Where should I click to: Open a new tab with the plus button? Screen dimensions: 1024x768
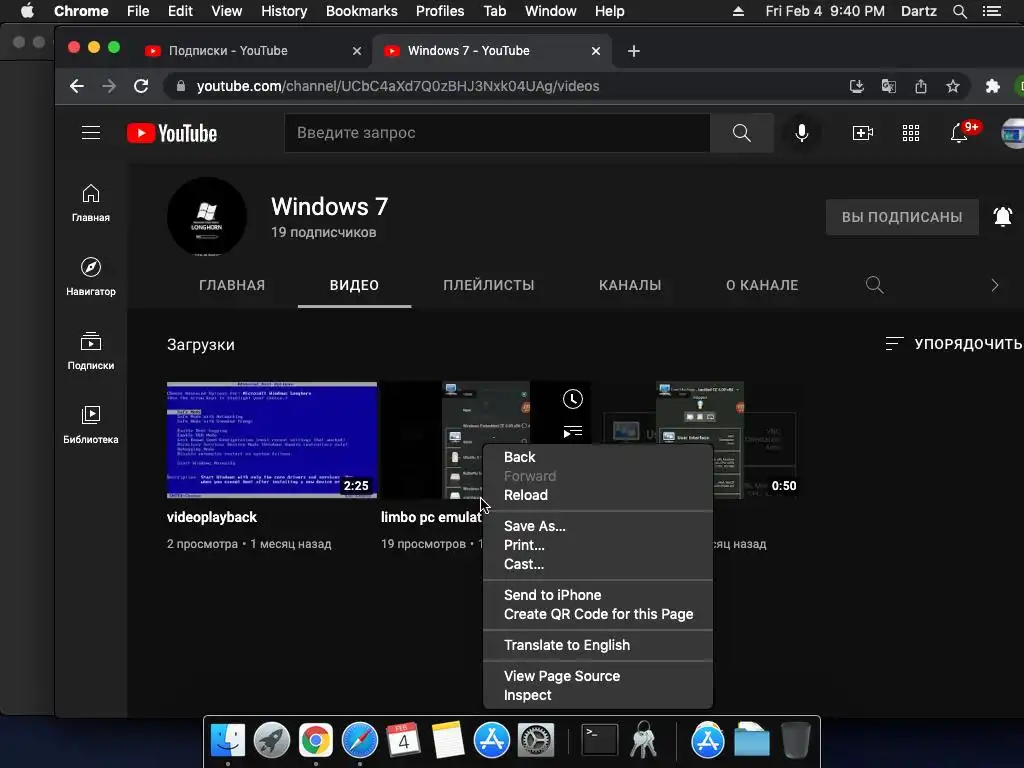tap(633, 51)
